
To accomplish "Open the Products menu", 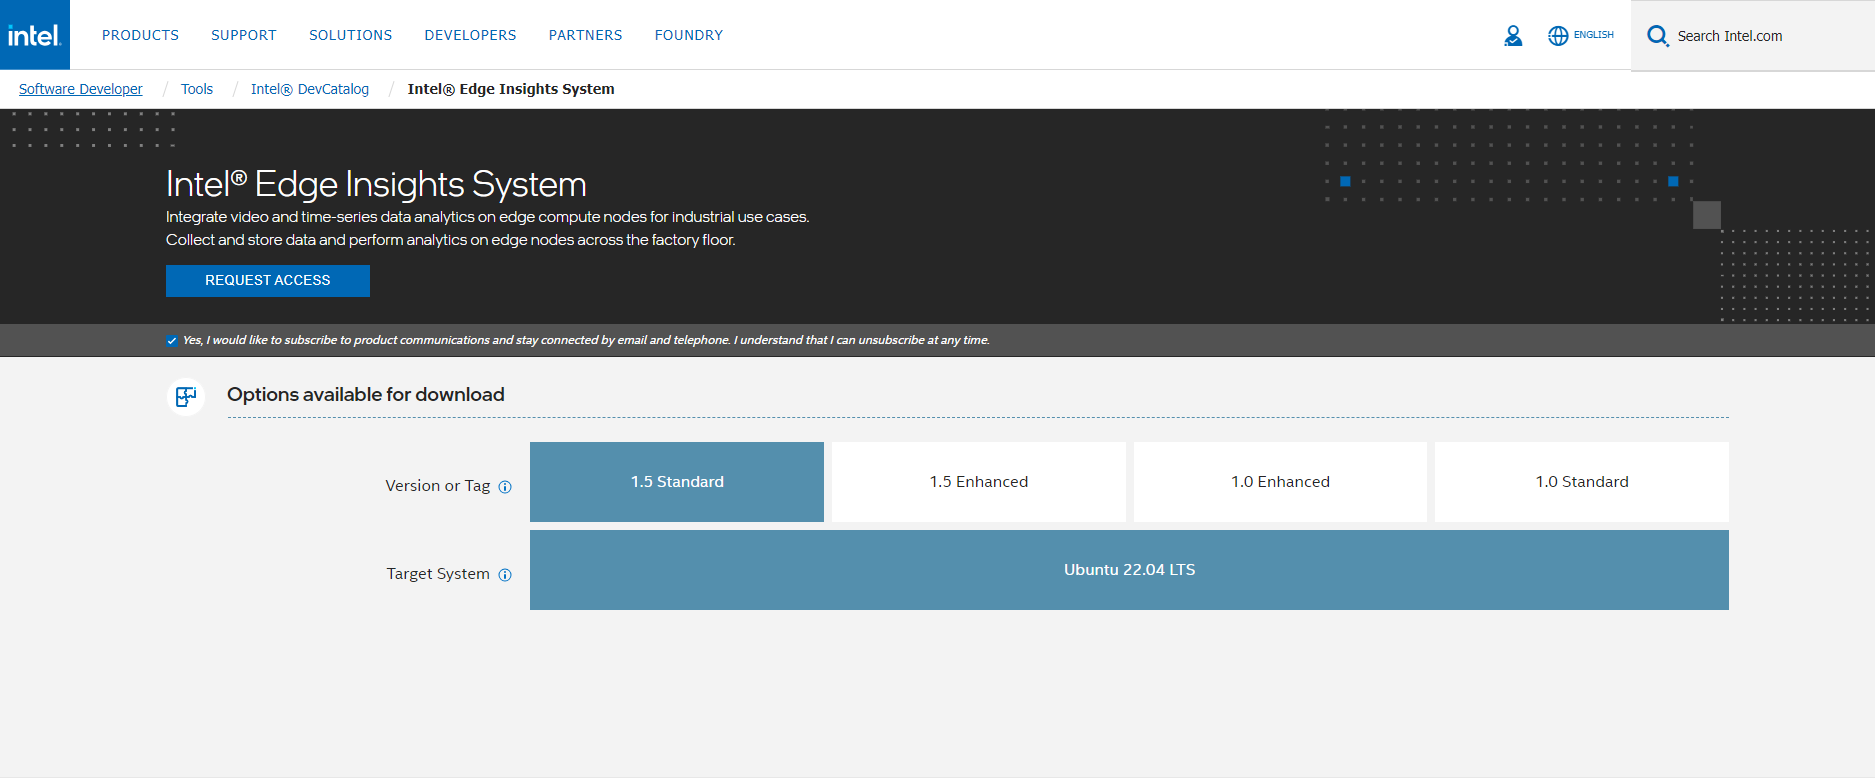I will 140,35.
